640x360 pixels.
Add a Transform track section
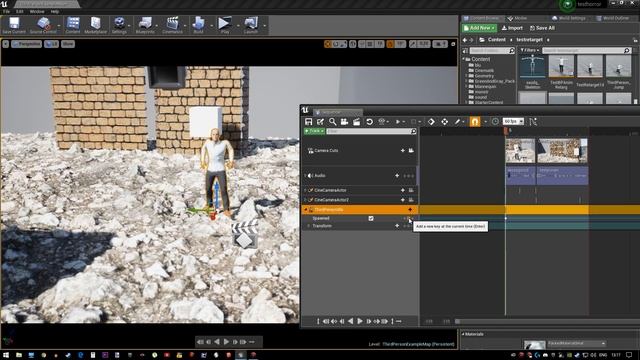click(x=397, y=226)
